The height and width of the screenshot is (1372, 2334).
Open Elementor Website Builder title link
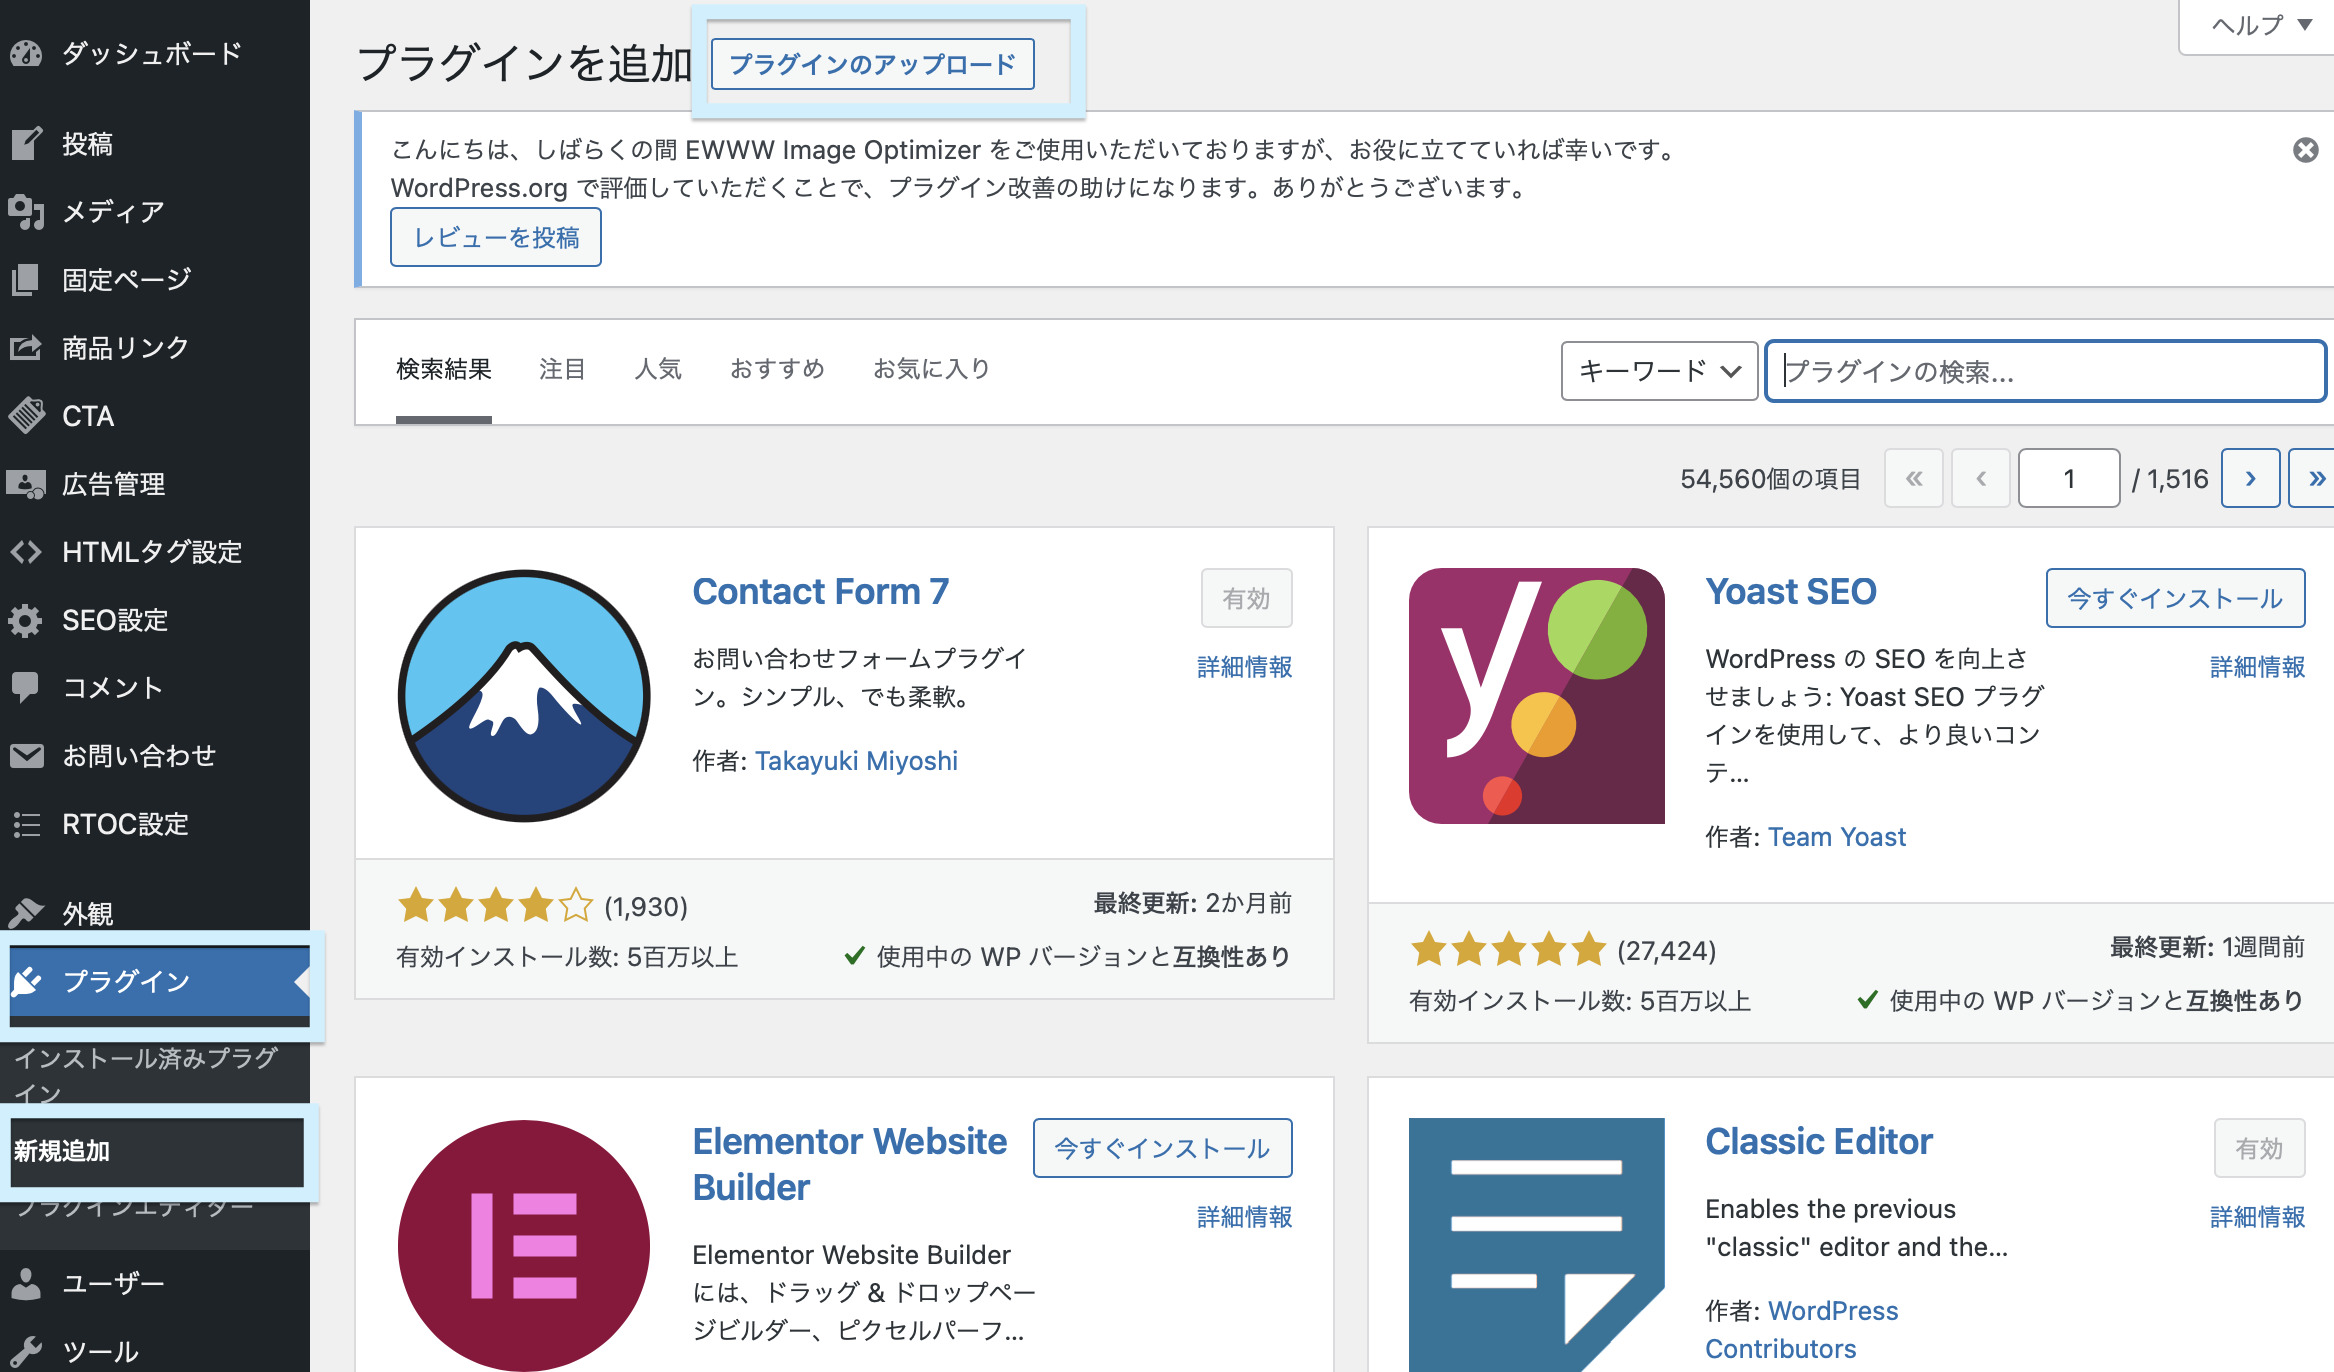850,1164
